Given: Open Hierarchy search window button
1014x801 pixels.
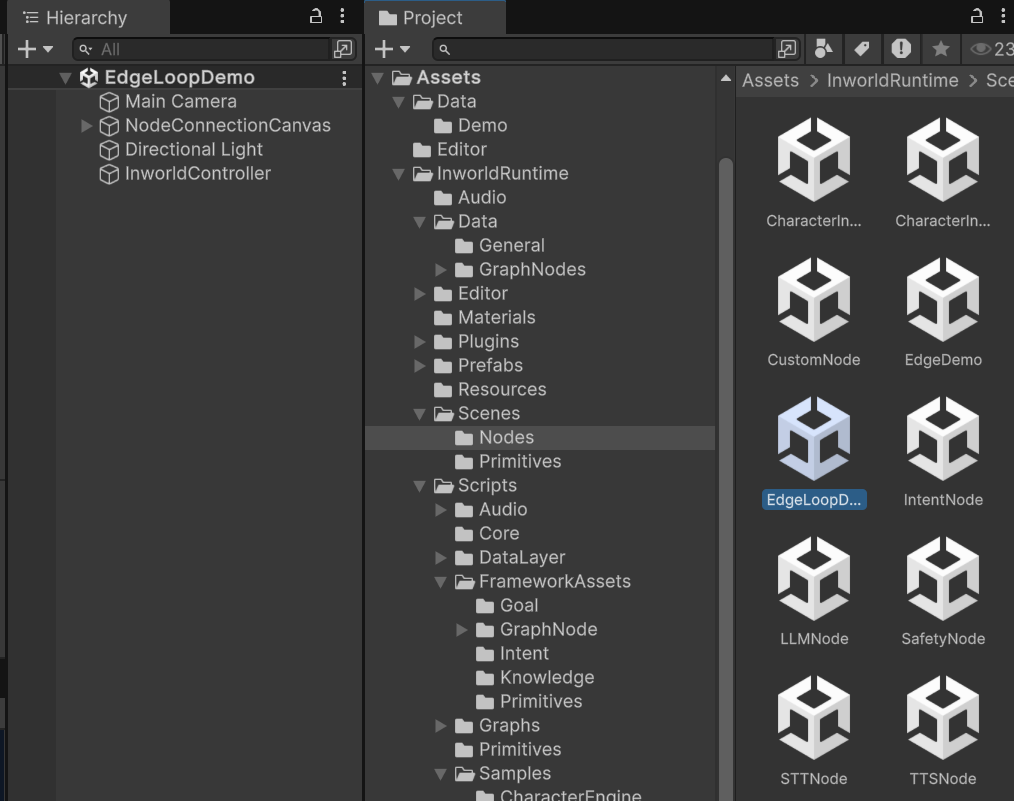Looking at the screenshot, I should point(343,49).
